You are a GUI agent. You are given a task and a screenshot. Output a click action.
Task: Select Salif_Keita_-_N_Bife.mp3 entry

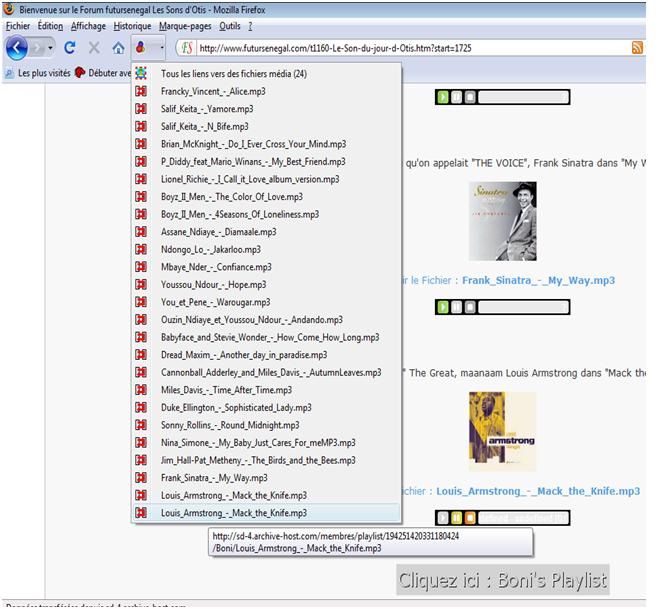coord(266,126)
